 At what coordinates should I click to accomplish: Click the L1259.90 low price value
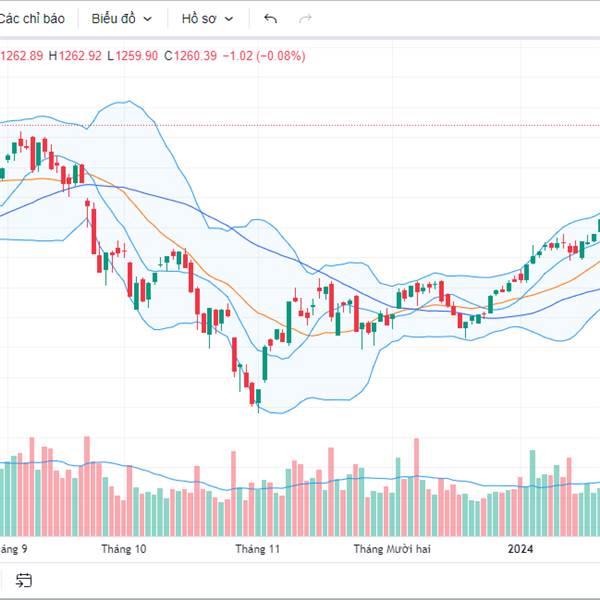point(132,56)
